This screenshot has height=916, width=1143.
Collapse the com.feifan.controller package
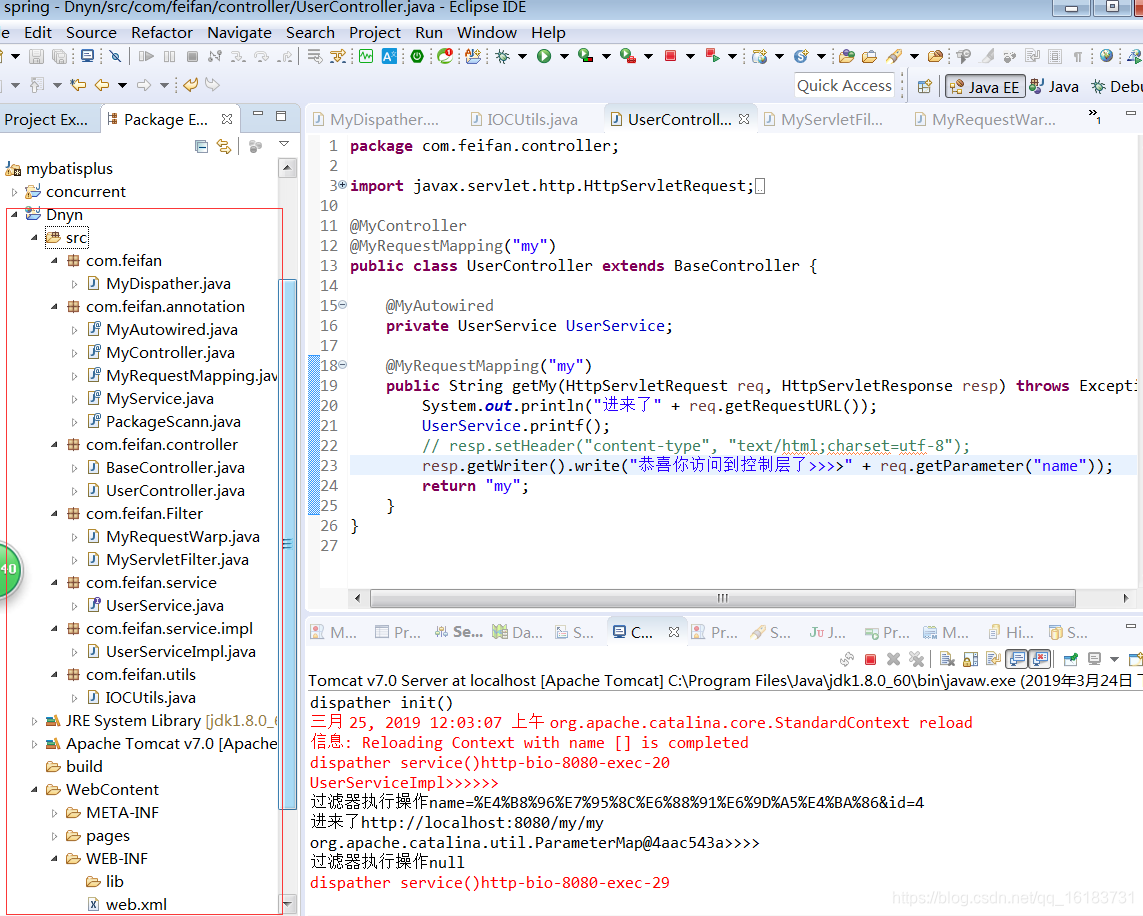tap(54, 445)
